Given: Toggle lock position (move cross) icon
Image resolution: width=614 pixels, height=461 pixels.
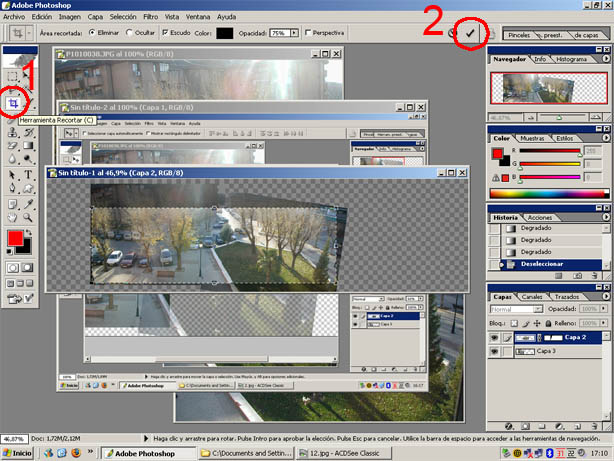Looking at the screenshot, I should point(537,324).
